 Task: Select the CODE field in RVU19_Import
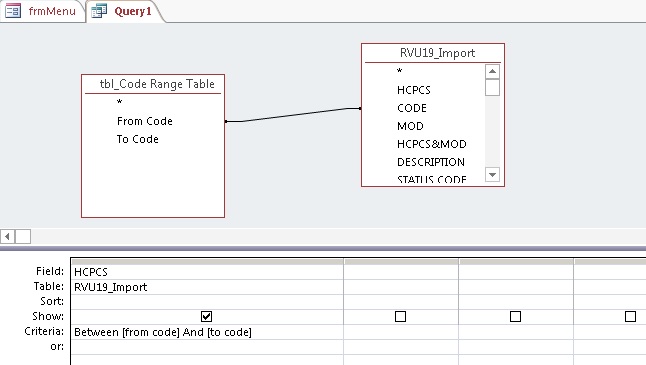pos(412,108)
